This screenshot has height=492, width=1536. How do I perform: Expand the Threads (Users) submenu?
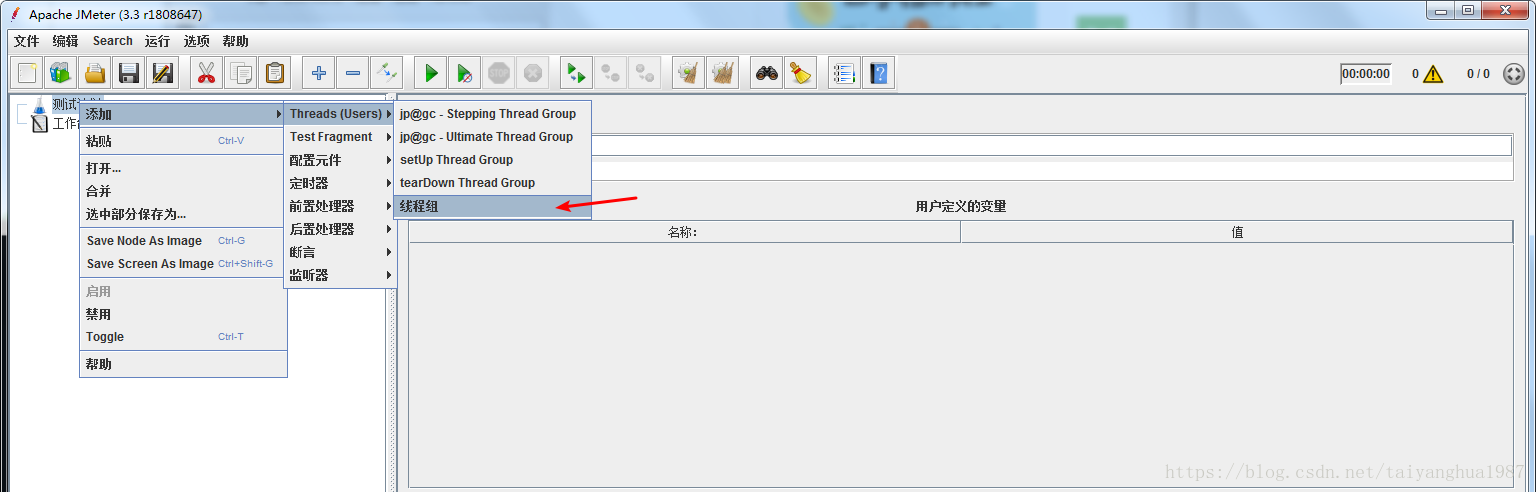pos(340,114)
